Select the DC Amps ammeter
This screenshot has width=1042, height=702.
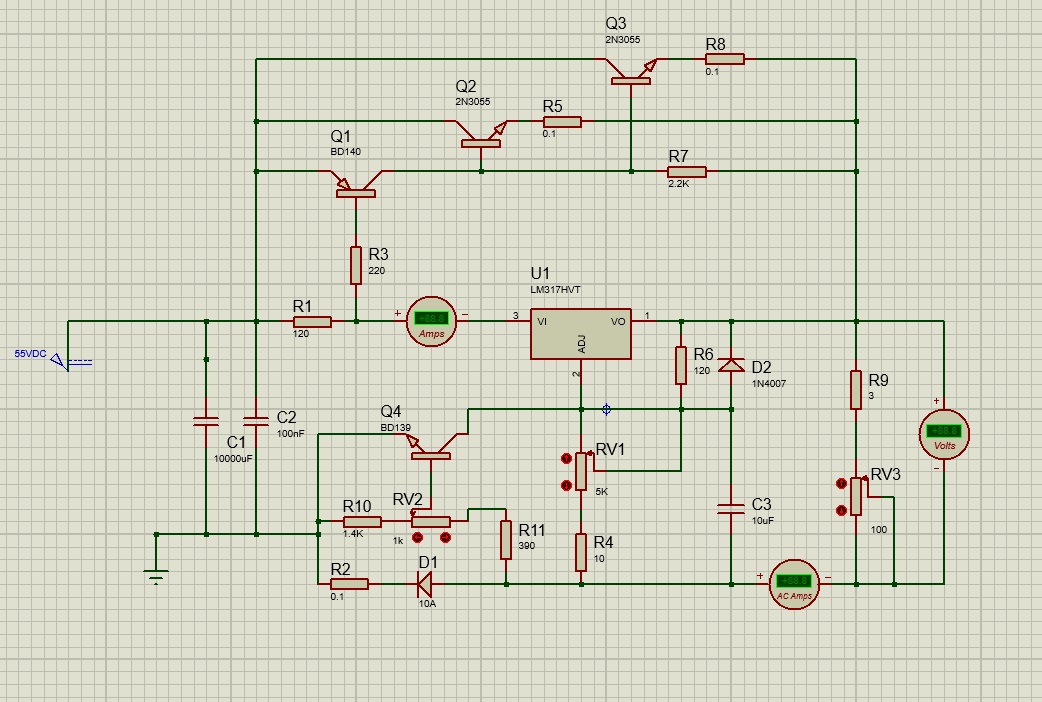(x=430, y=322)
